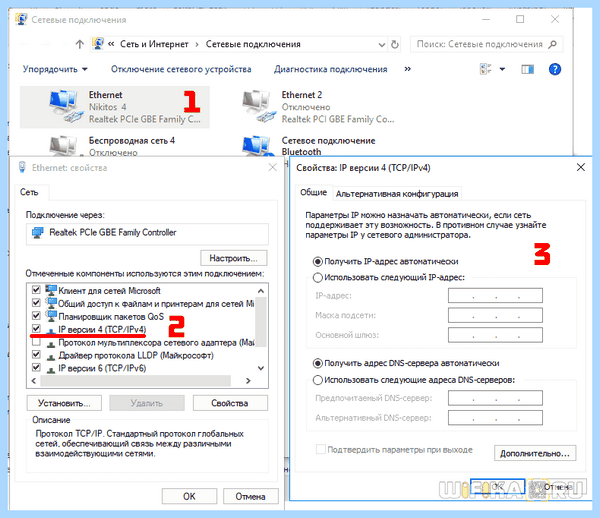
Task: Click the Свойства button
Action: click(x=230, y=403)
